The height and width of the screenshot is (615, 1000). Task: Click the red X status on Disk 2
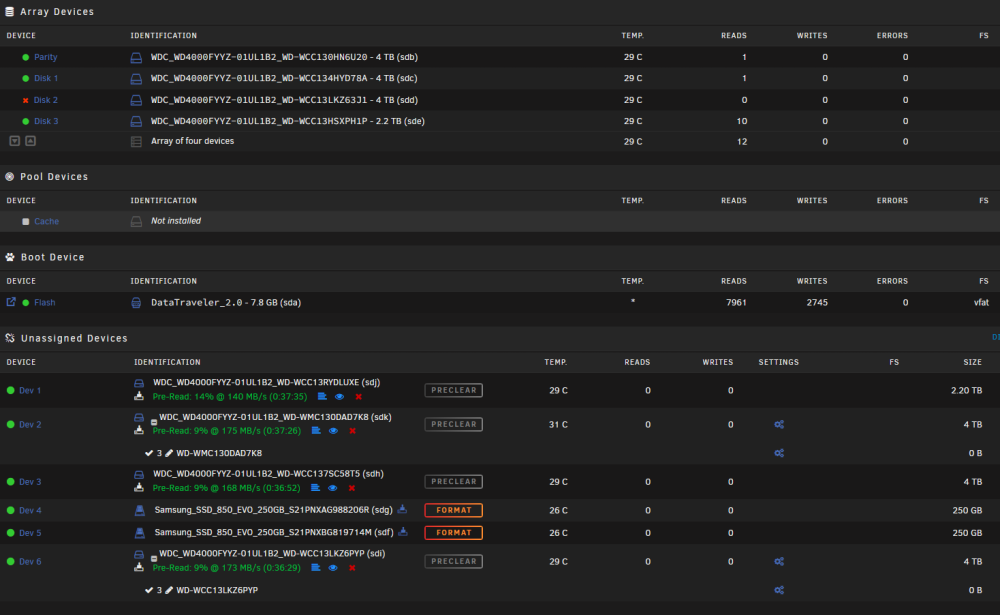[26, 100]
